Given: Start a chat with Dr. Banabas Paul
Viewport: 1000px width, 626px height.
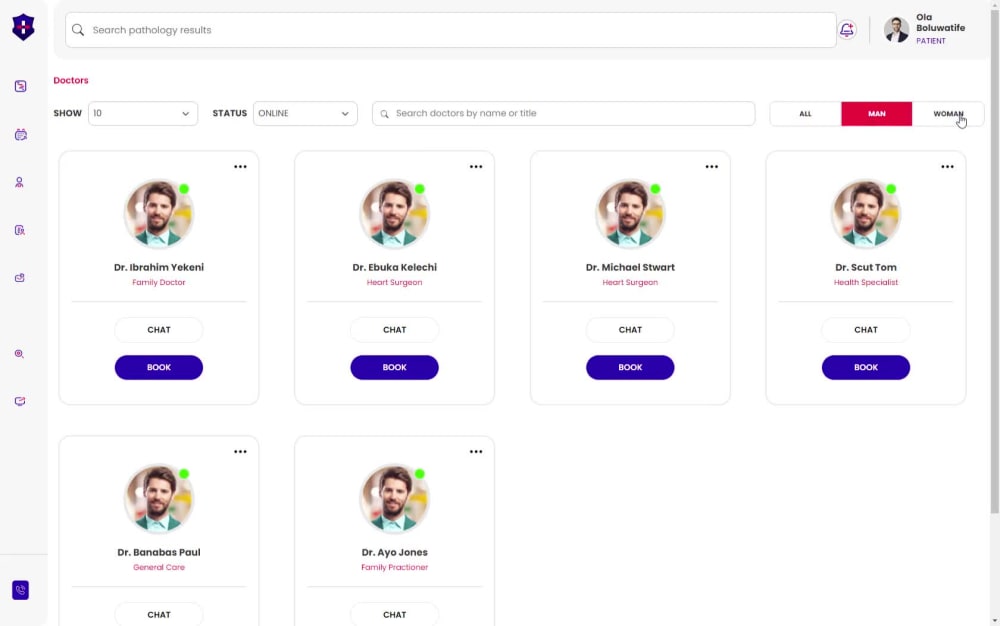Looking at the screenshot, I should [159, 614].
